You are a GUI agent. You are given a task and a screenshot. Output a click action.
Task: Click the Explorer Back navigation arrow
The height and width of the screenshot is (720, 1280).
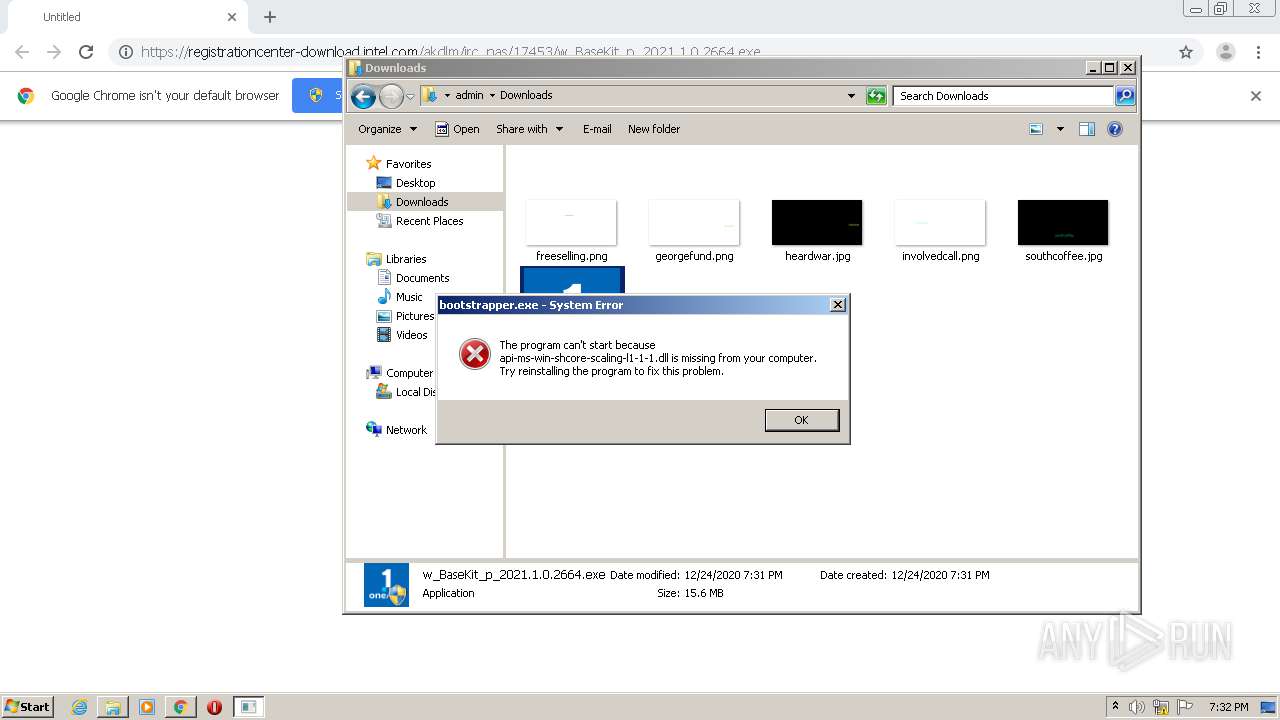tap(363, 96)
